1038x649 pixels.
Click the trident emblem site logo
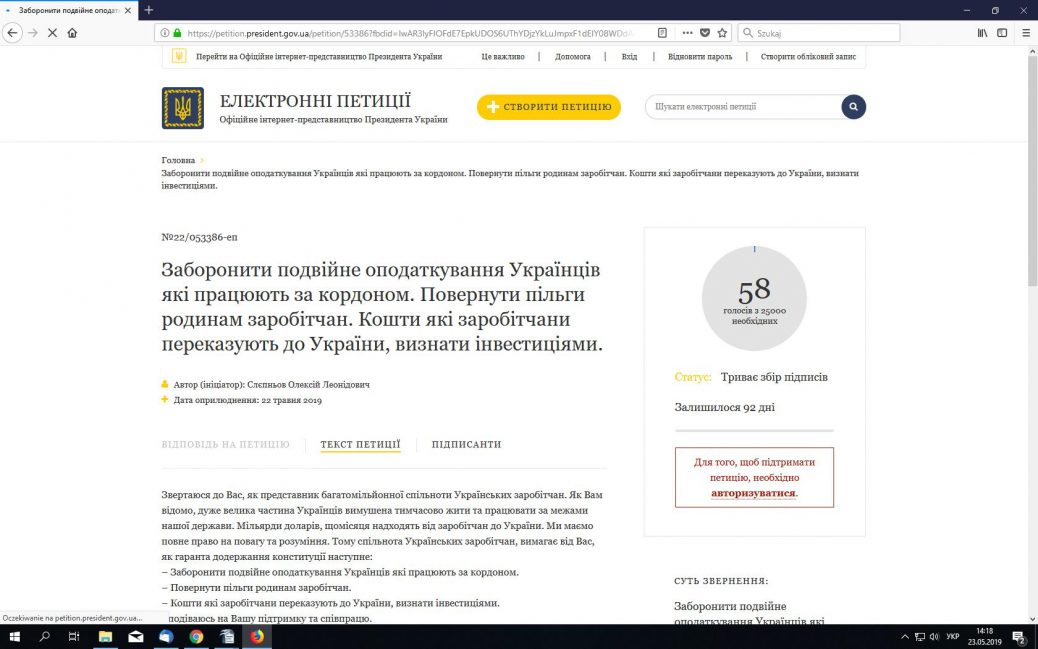point(182,108)
